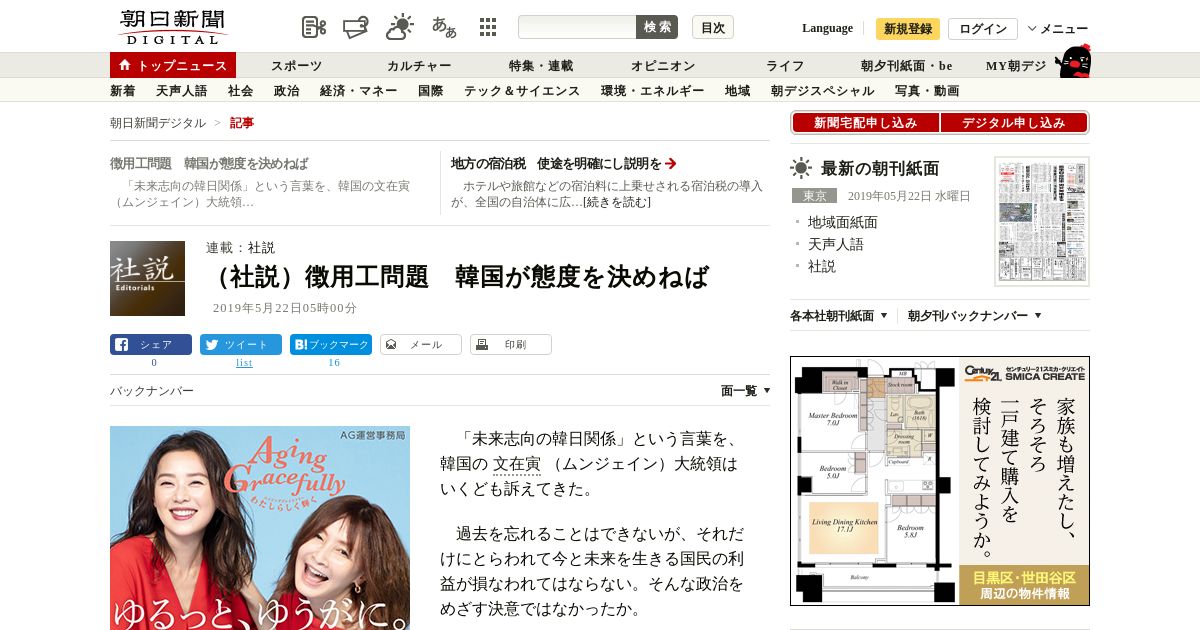Open the オピニオン tab
The width and height of the screenshot is (1200, 630).
pyautogui.click(x=663, y=65)
